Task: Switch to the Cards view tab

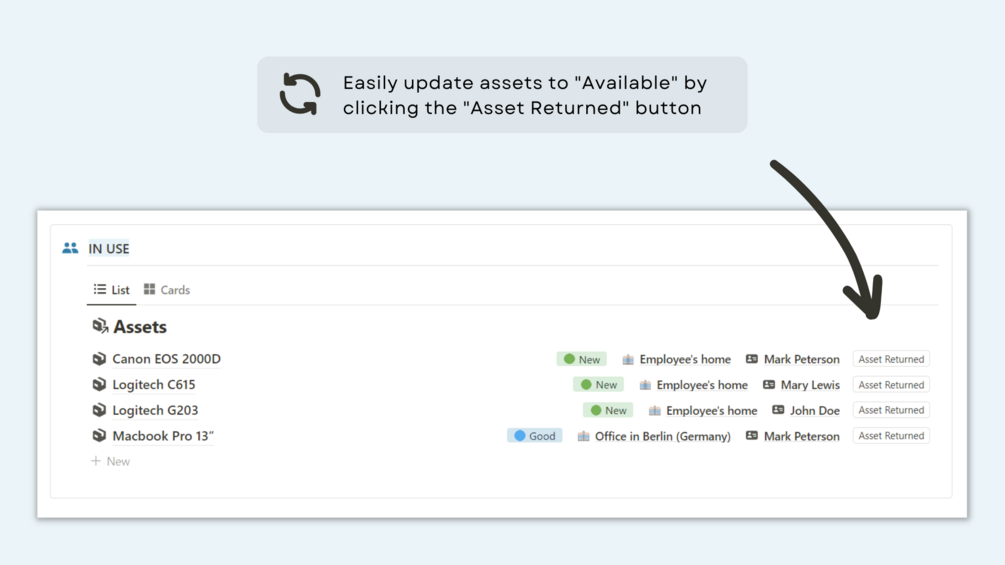Action: pyautogui.click(x=167, y=290)
